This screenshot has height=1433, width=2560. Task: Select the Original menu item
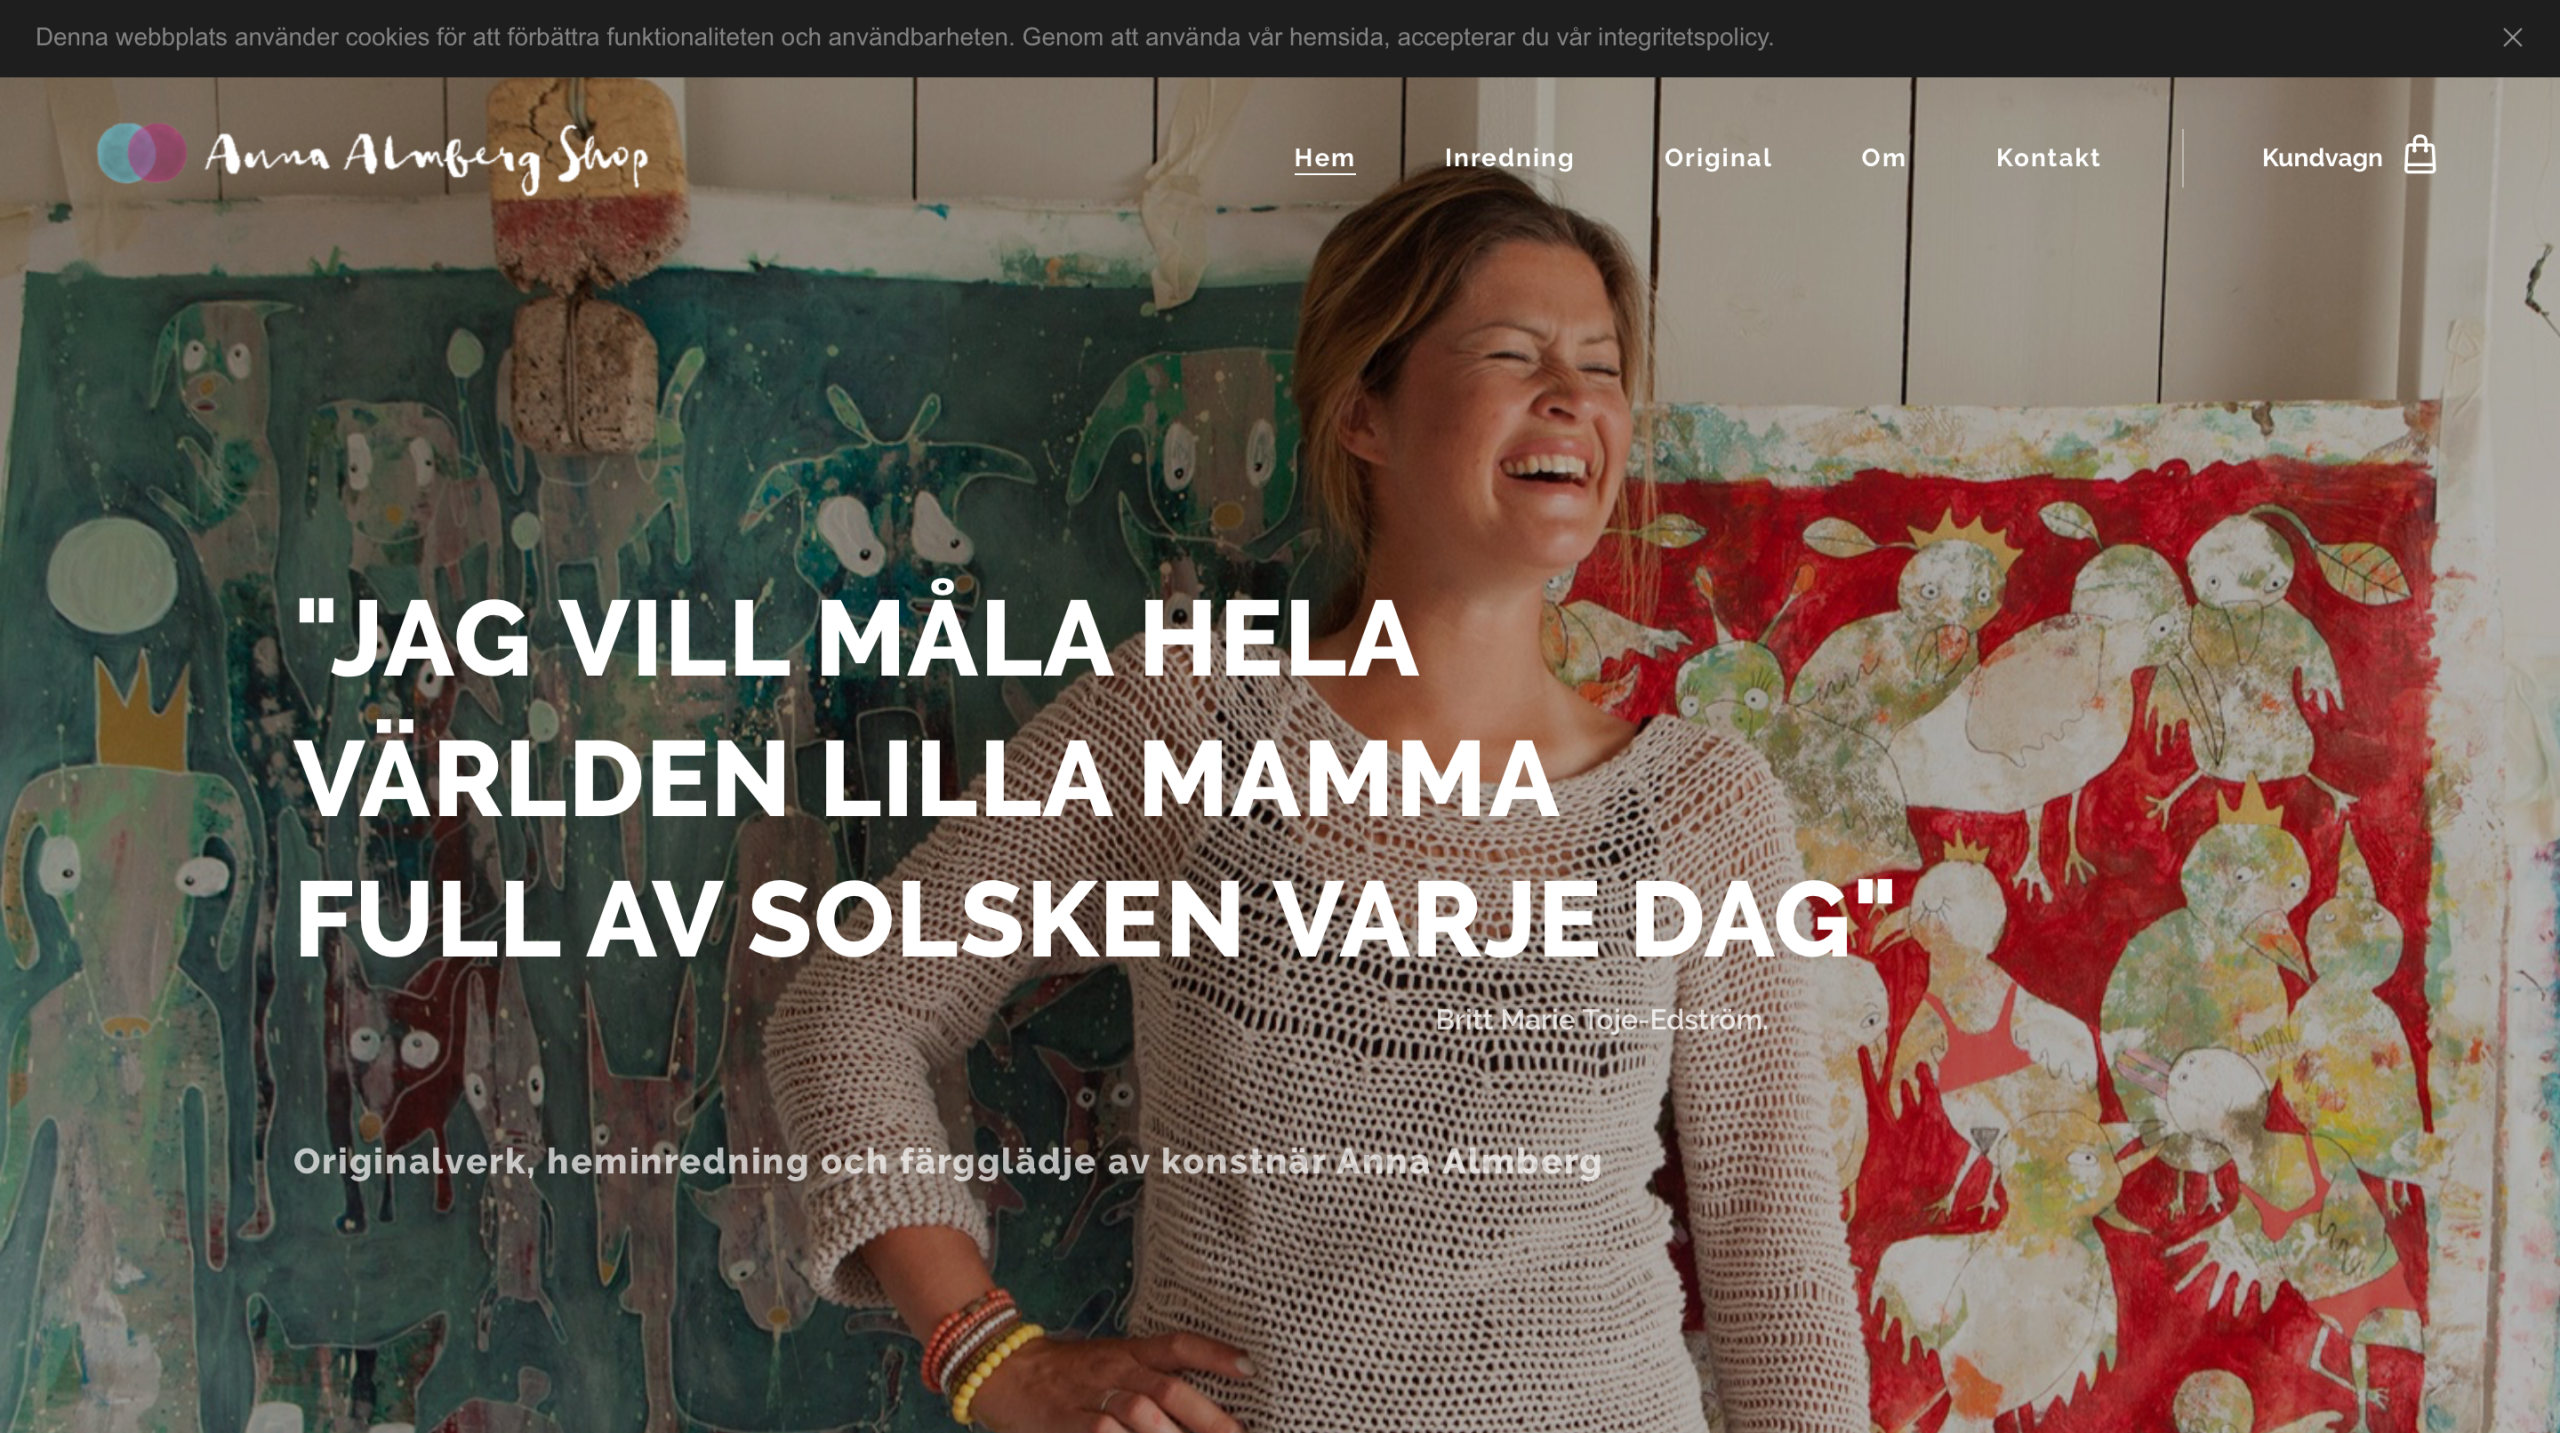[1717, 158]
